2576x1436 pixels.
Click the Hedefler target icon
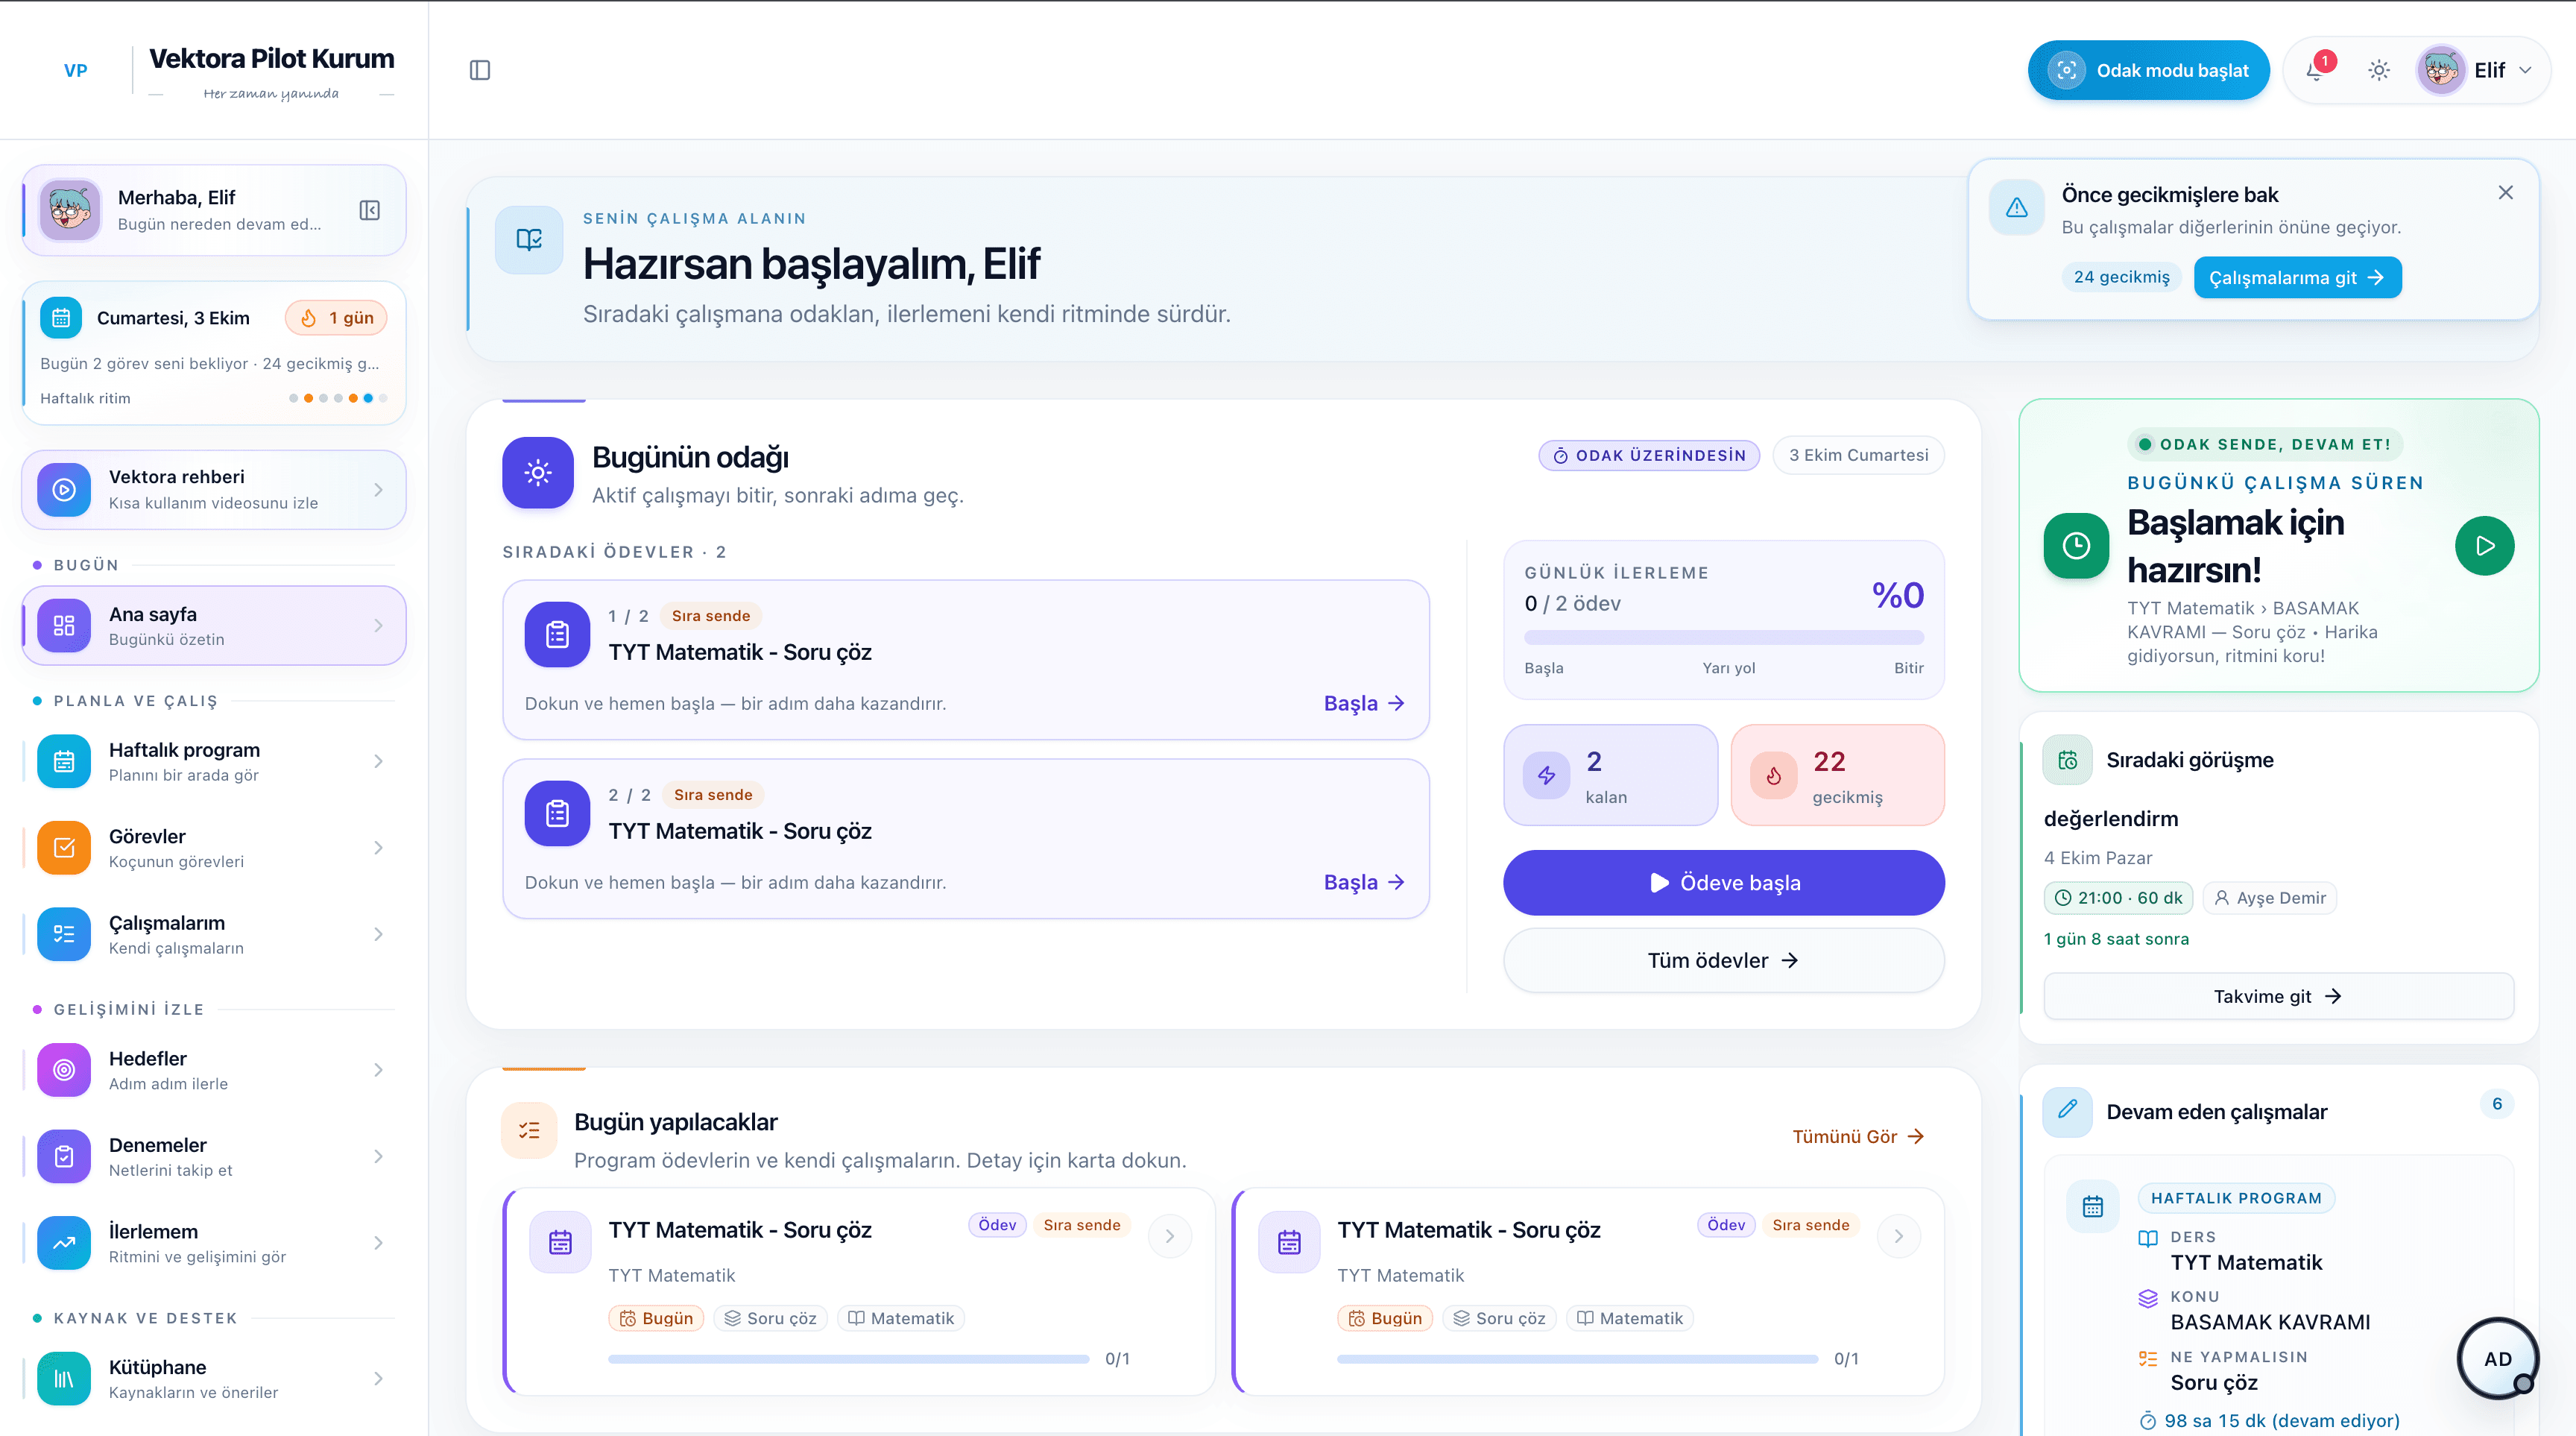point(64,1070)
